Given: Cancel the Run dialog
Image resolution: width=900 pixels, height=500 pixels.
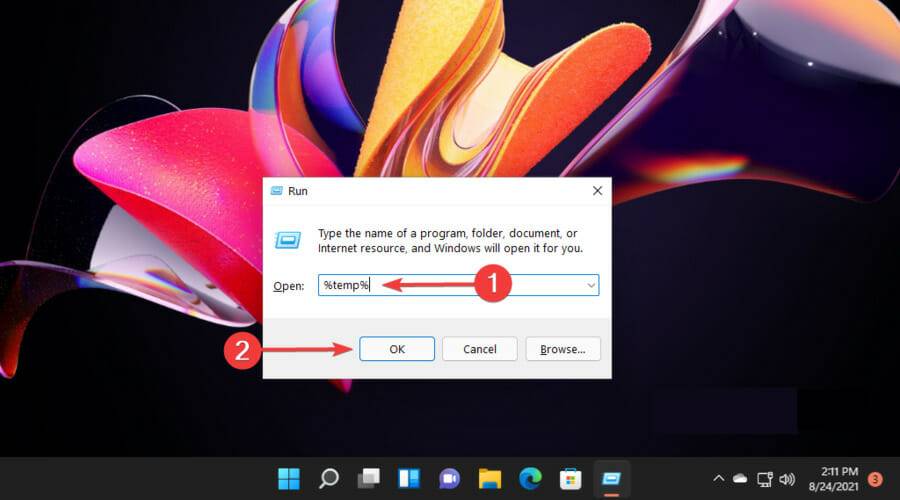Looking at the screenshot, I should coord(479,349).
